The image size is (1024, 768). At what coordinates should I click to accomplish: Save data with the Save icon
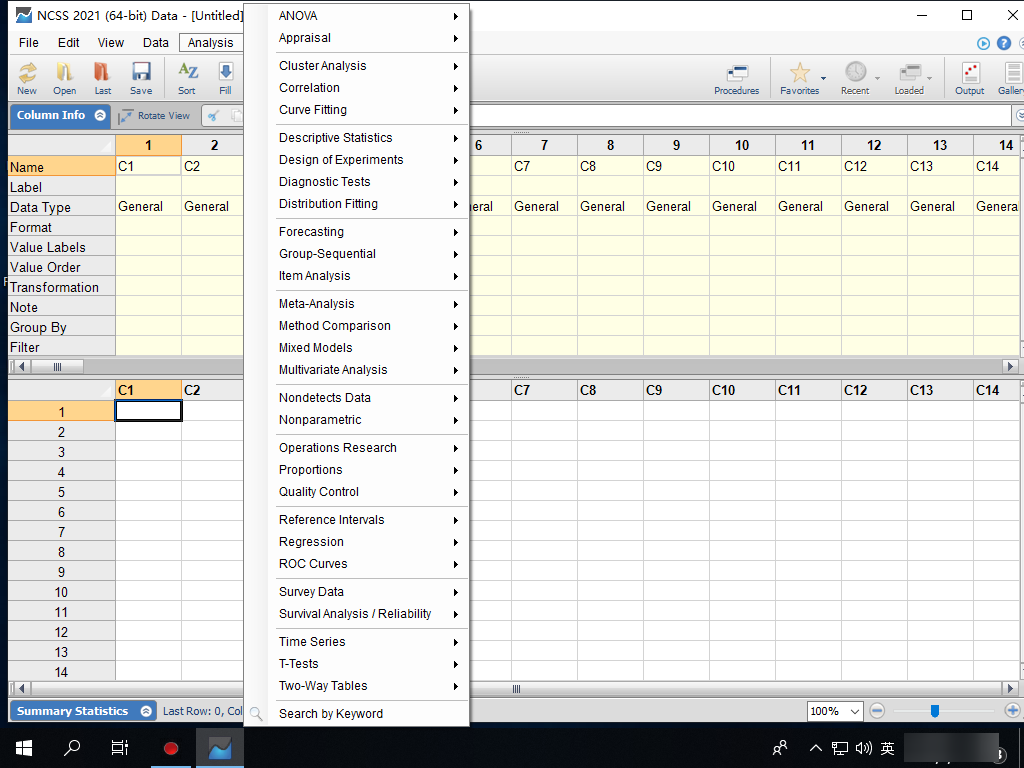[141, 78]
